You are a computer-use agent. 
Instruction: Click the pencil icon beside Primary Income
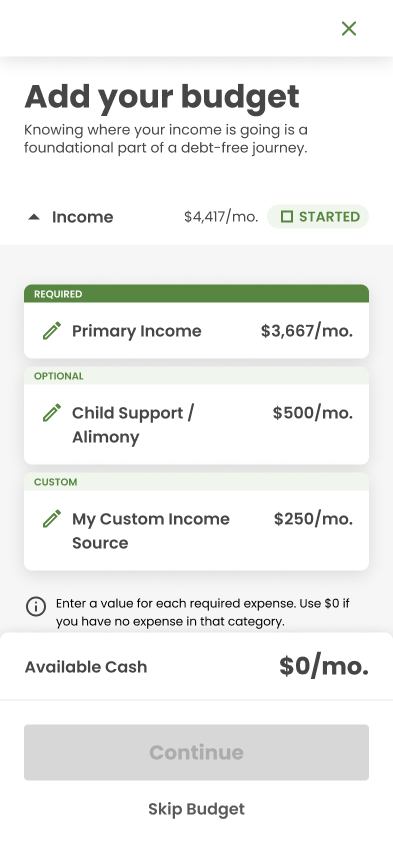pos(52,331)
